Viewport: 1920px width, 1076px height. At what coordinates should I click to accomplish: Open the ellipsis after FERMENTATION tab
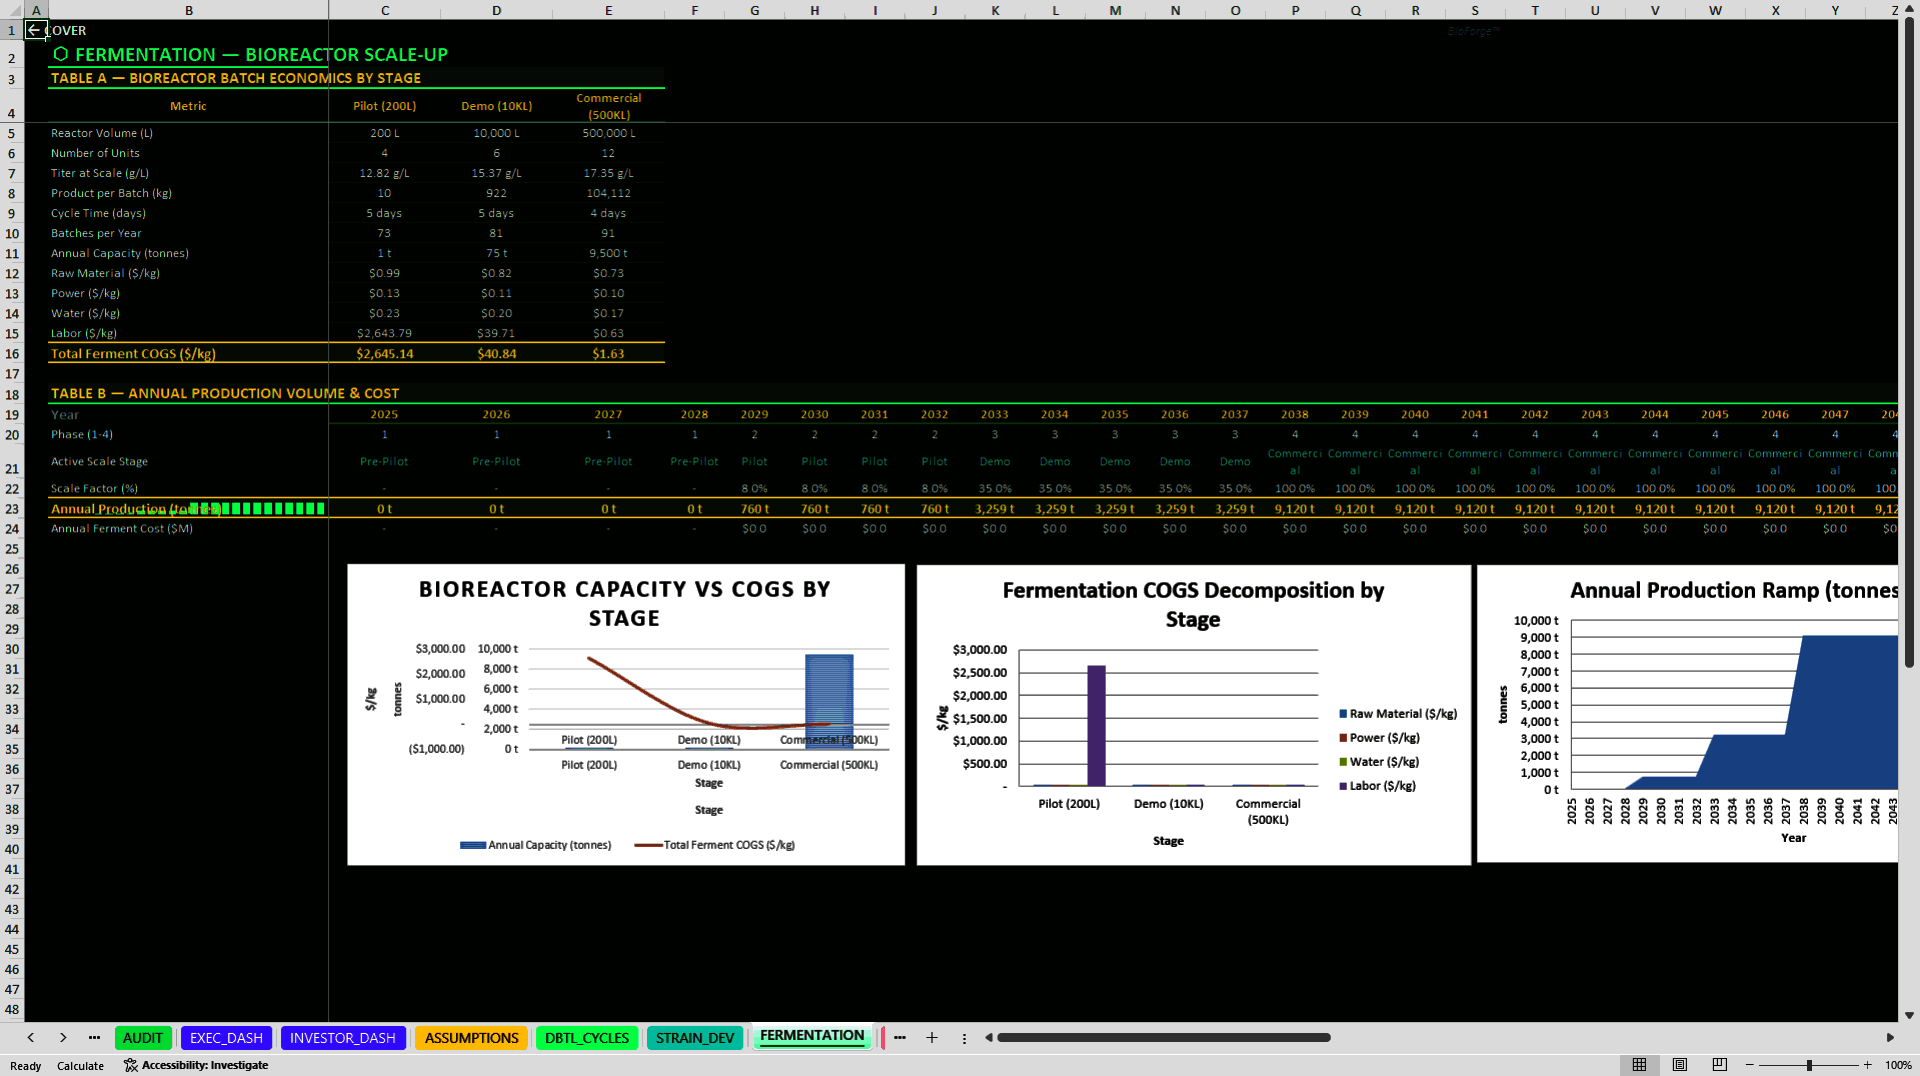tap(900, 1038)
